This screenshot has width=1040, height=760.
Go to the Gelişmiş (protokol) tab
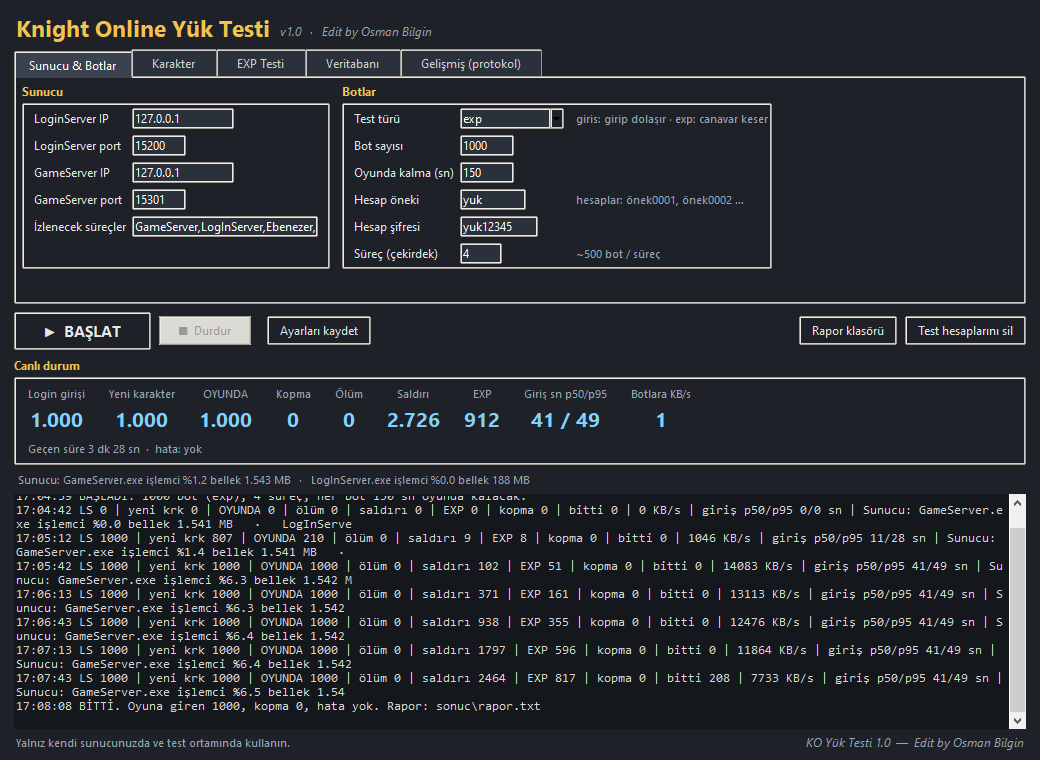(x=471, y=64)
